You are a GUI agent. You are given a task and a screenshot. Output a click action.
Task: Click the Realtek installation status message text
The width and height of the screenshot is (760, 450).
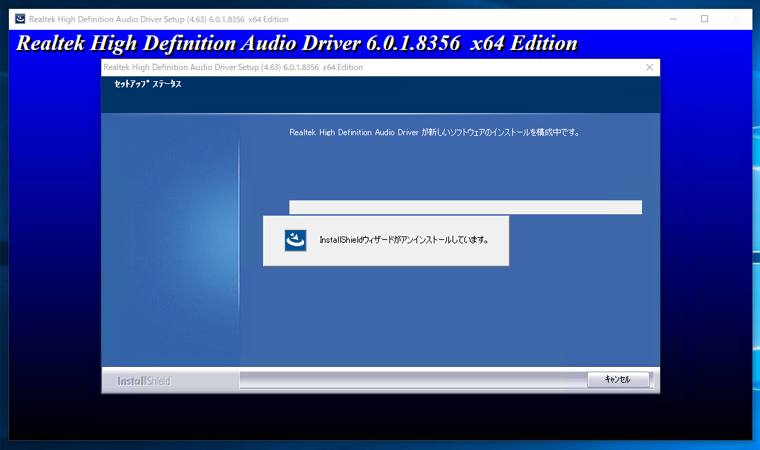tap(434, 132)
